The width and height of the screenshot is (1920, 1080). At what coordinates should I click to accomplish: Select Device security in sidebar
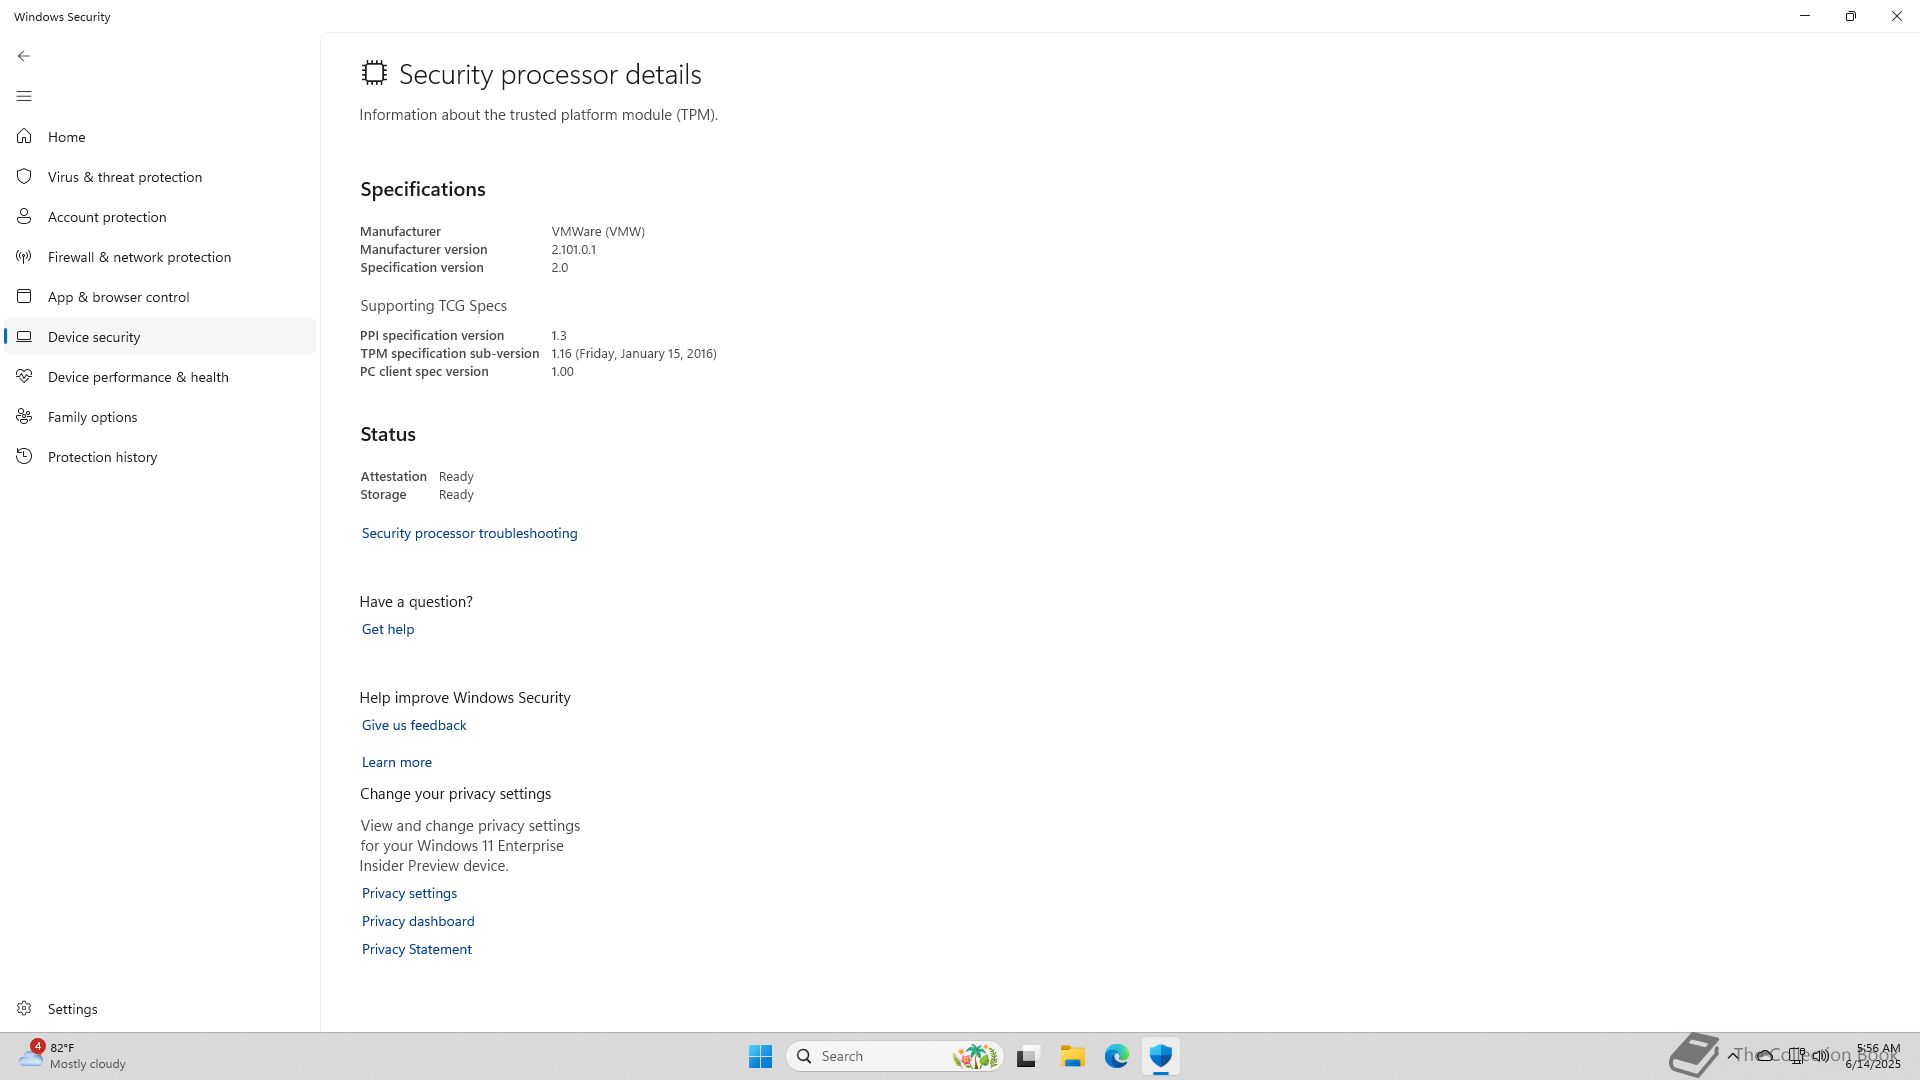[x=94, y=337]
